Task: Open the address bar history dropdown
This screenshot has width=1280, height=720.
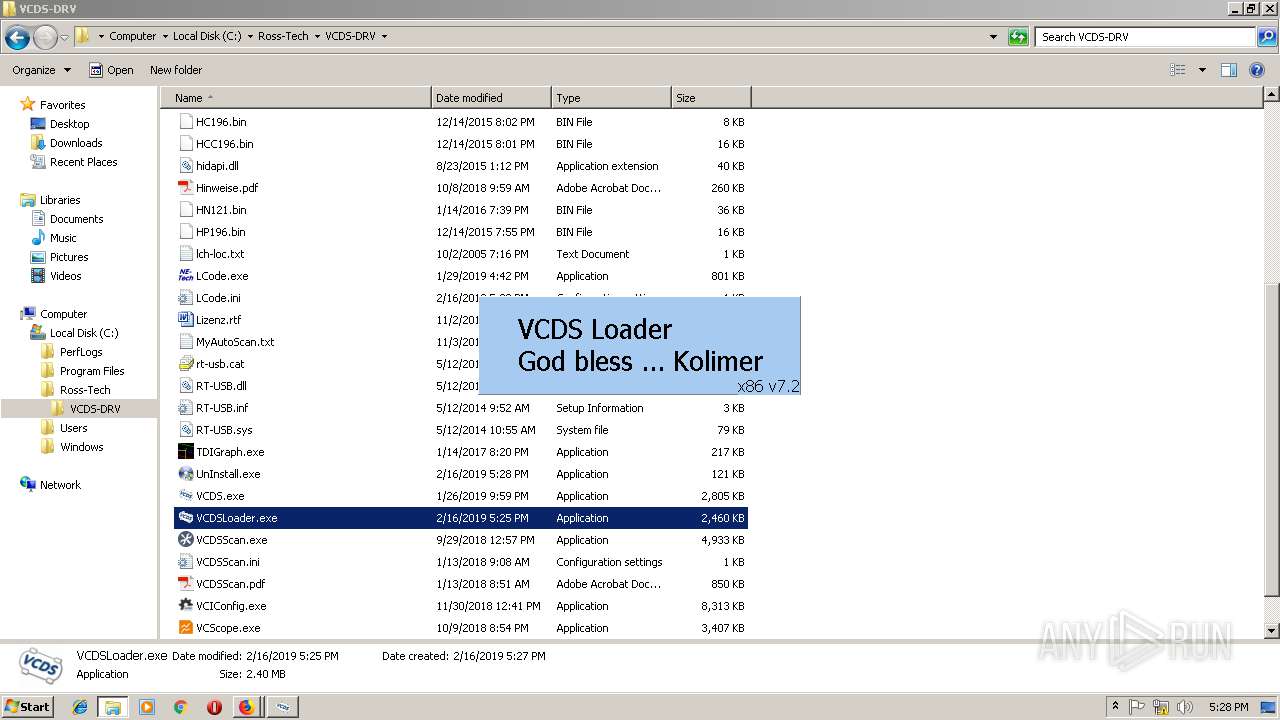Action: tap(993, 37)
